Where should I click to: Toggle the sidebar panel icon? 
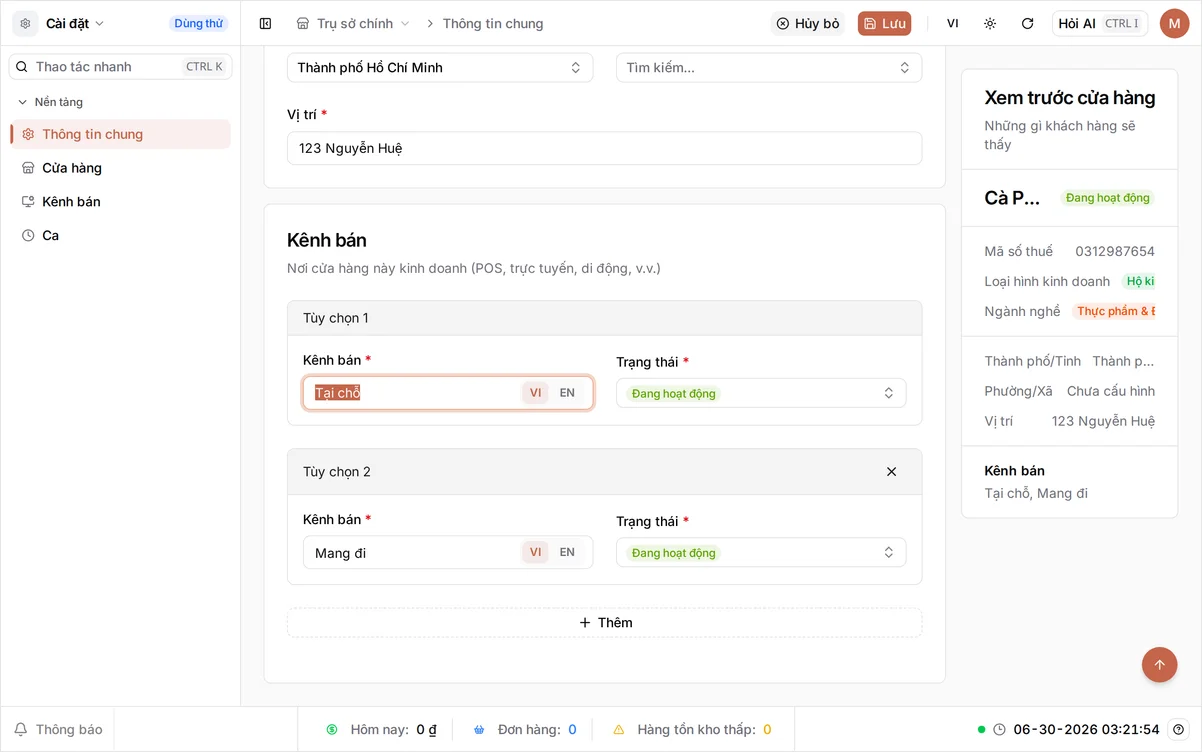[x=265, y=23]
